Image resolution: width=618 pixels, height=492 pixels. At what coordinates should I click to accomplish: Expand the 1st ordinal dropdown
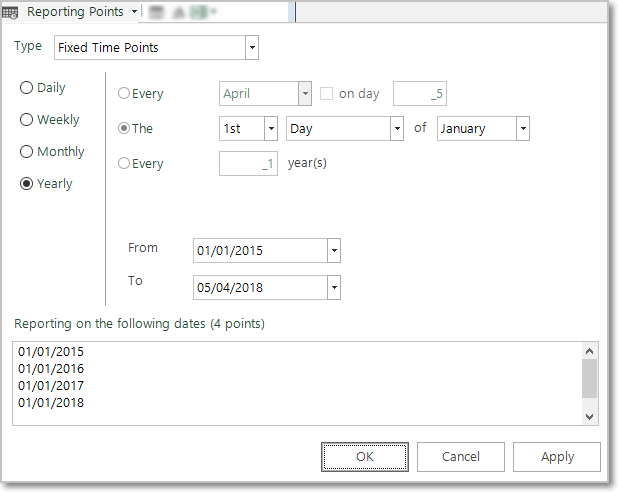pos(271,129)
